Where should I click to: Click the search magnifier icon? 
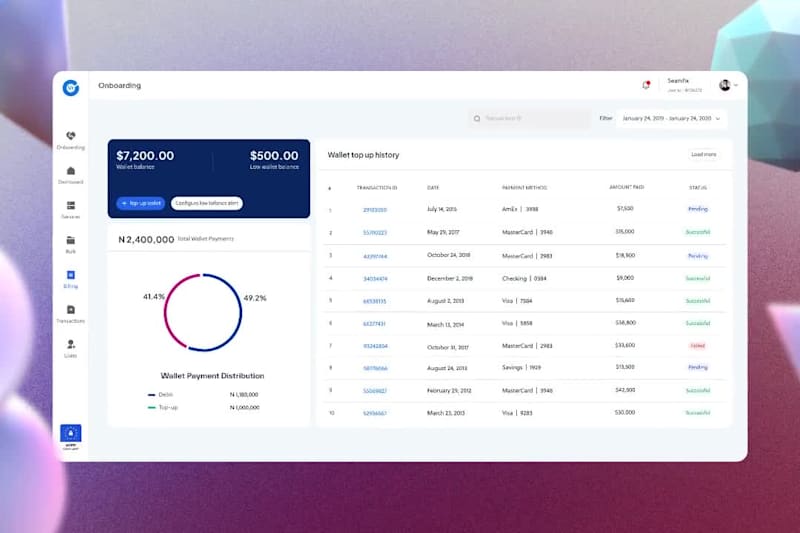tap(477, 118)
